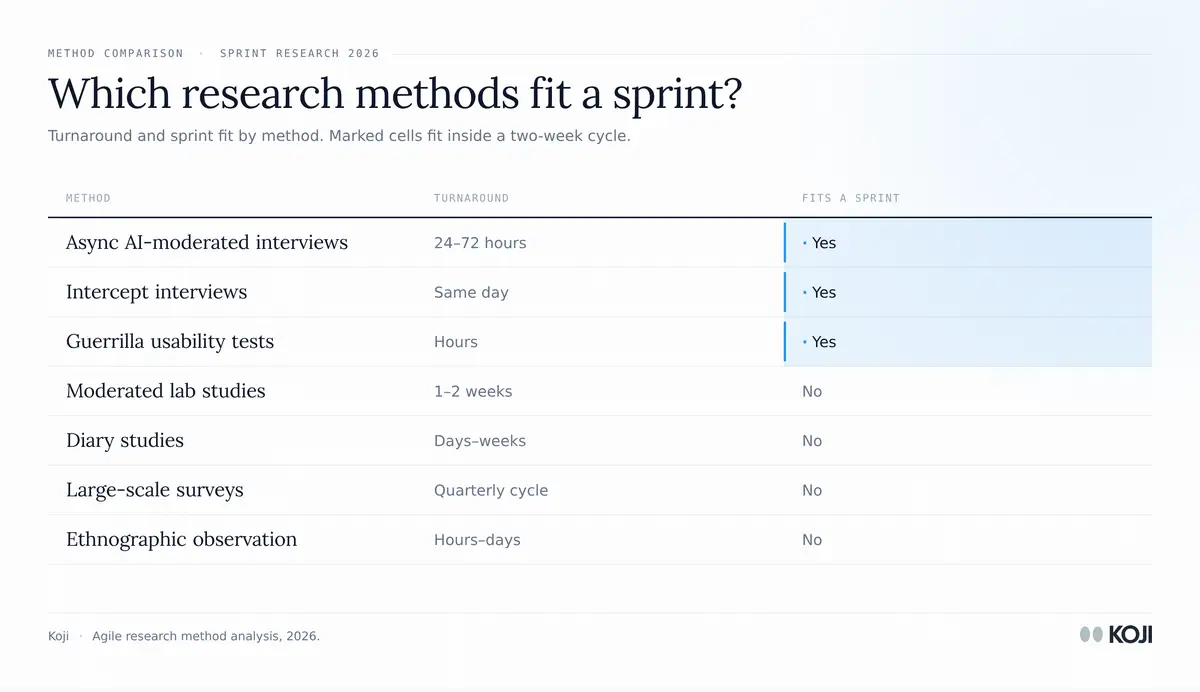Image resolution: width=1200 pixels, height=692 pixels.
Task: Click the 24–72 hours turnaround cell
Action: click(x=480, y=243)
